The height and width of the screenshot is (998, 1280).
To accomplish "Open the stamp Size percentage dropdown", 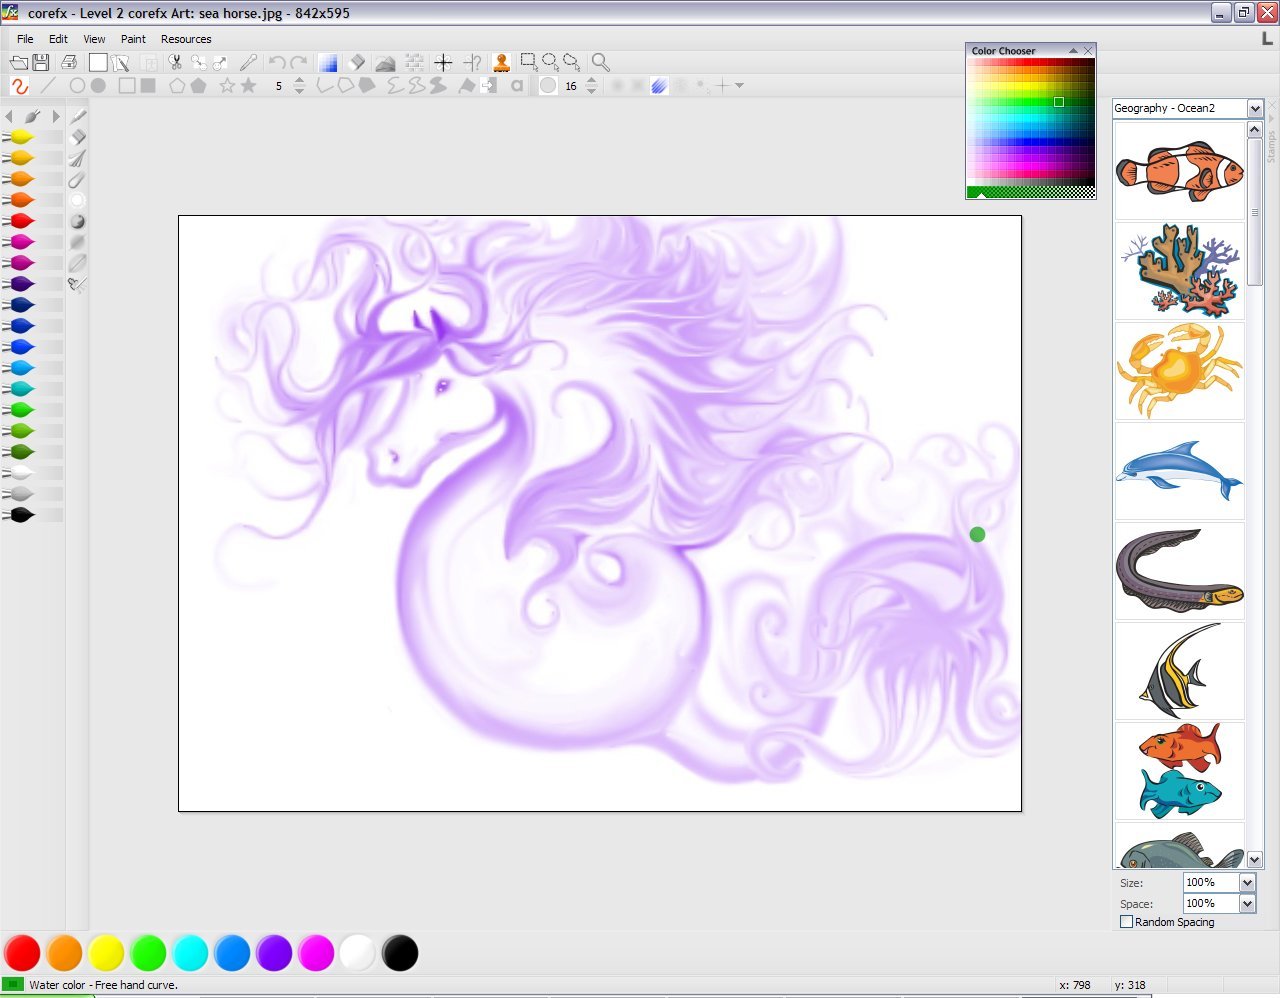I will (x=1245, y=882).
